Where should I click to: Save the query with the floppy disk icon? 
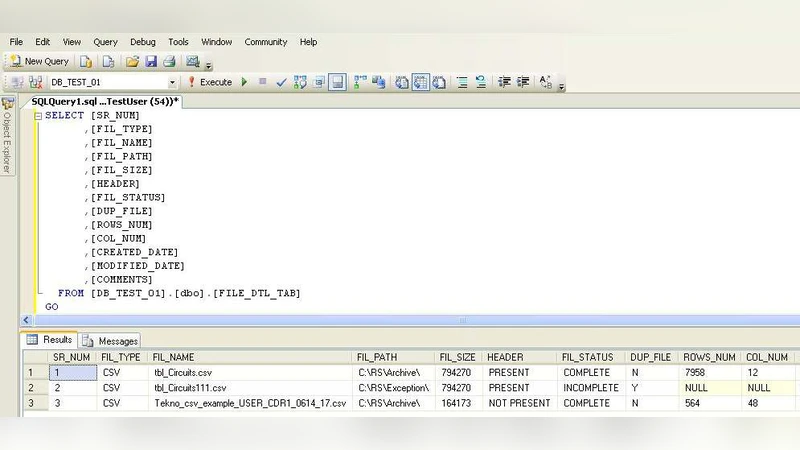tap(151, 62)
